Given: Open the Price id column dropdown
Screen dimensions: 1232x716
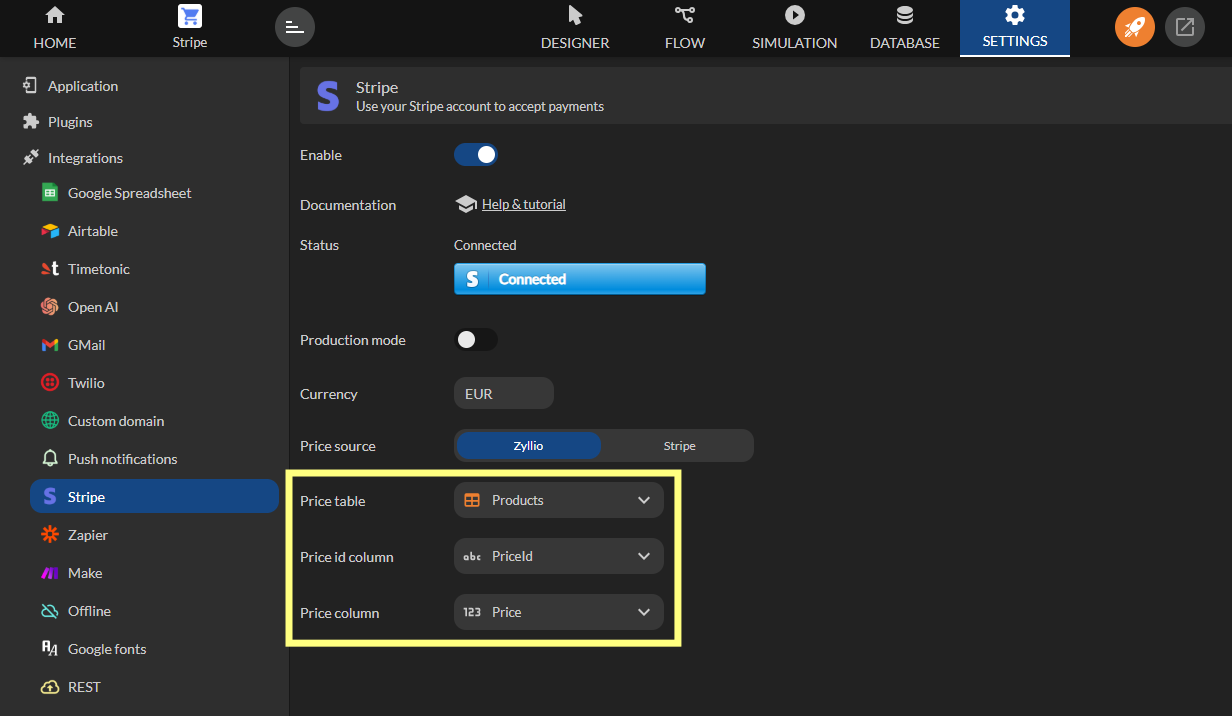Looking at the screenshot, I should pyautogui.click(x=558, y=556).
